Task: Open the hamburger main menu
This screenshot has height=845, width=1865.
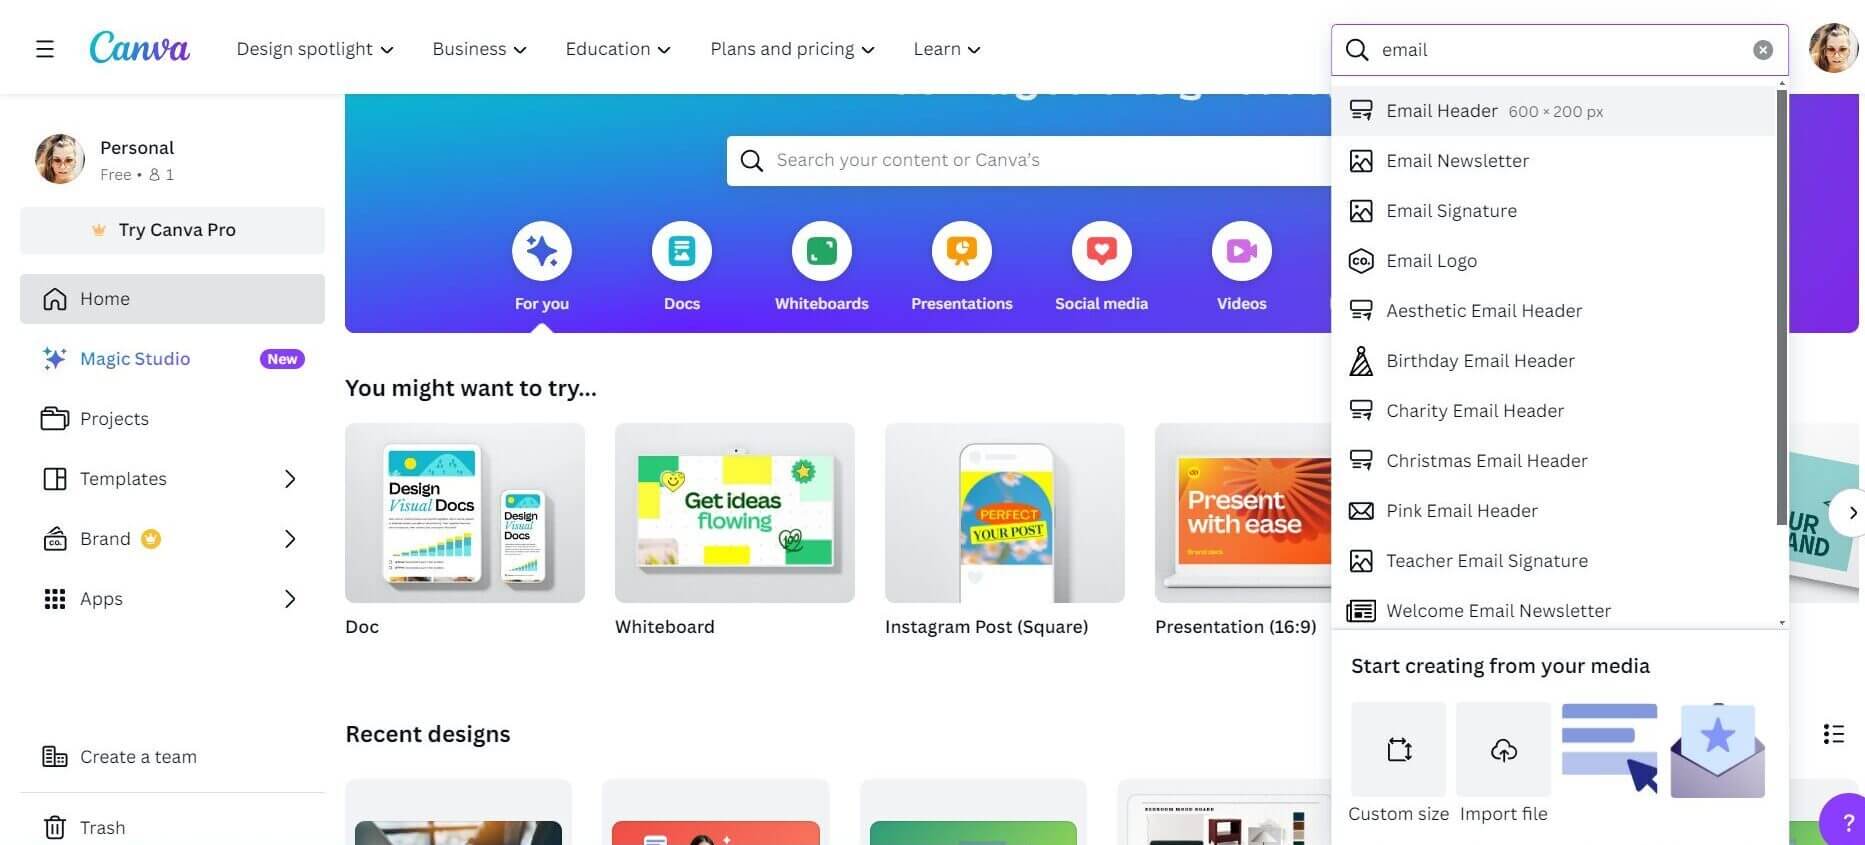Action: (x=45, y=49)
